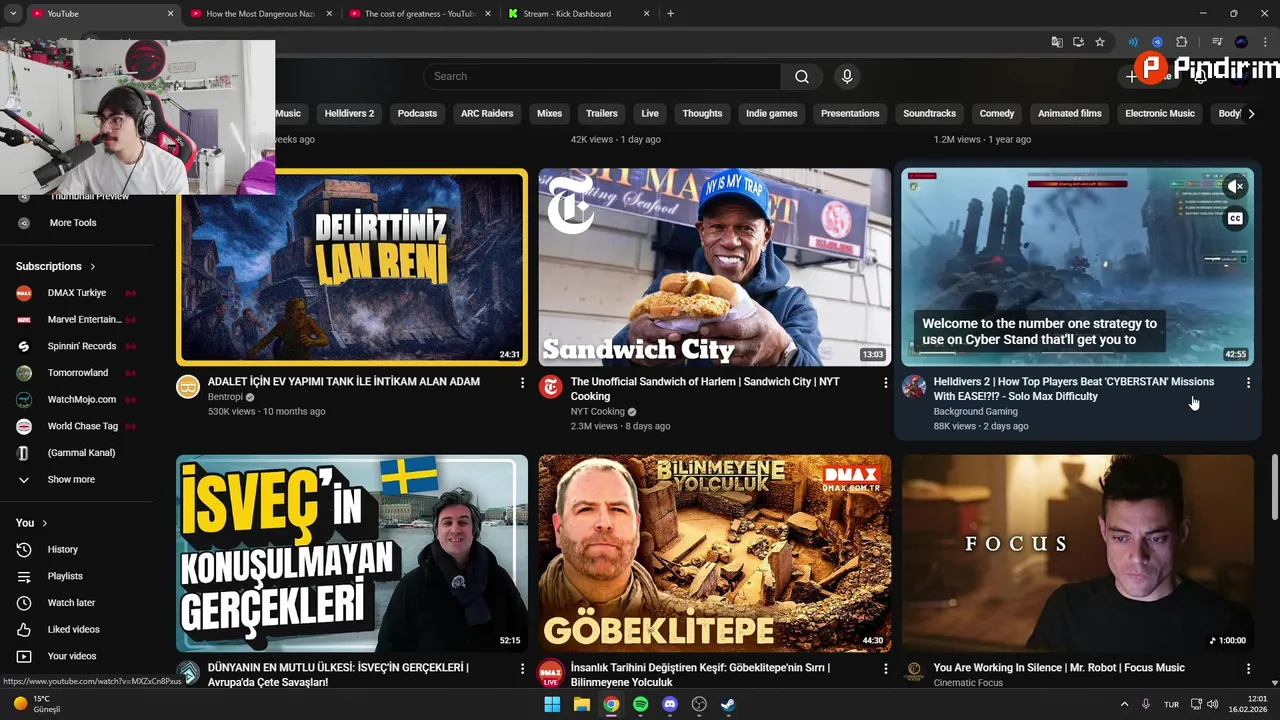Open the three-dot menu for the Göbeklitepe video

pyautogui.click(x=885, y=668)
